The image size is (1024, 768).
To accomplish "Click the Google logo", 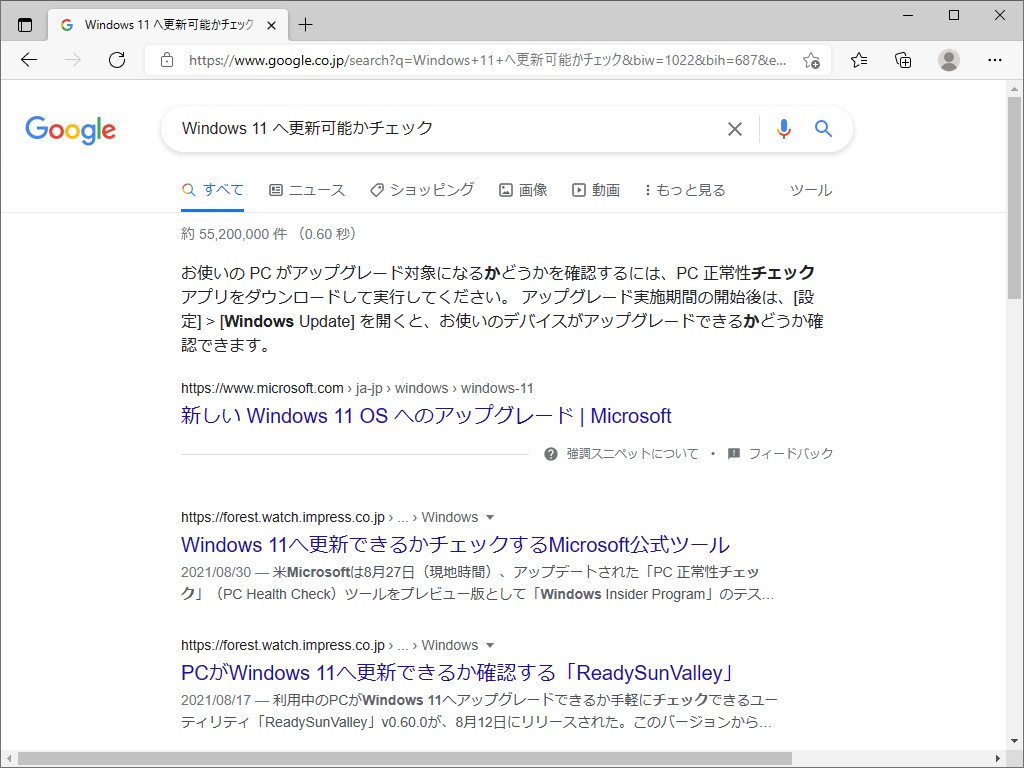I will coord(70,129).
